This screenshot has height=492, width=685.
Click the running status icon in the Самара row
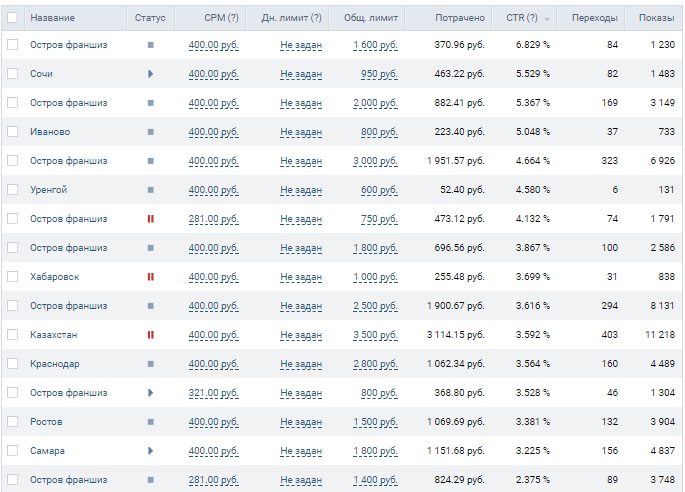(x=151, y=450)
